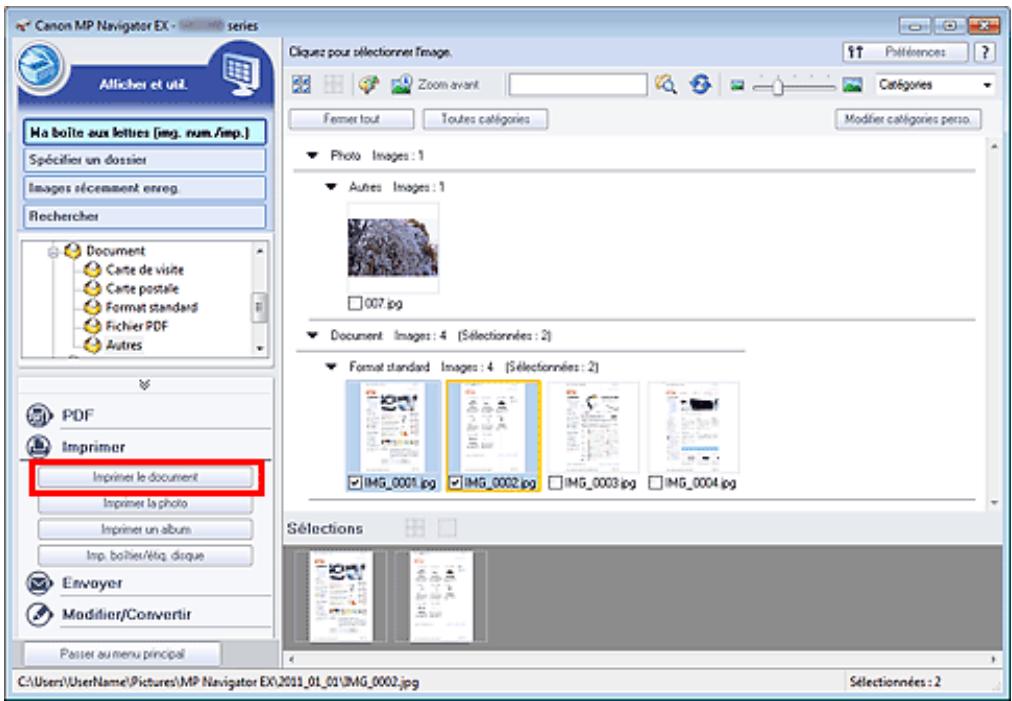Click the search magnifier icon

click(666, 85)
